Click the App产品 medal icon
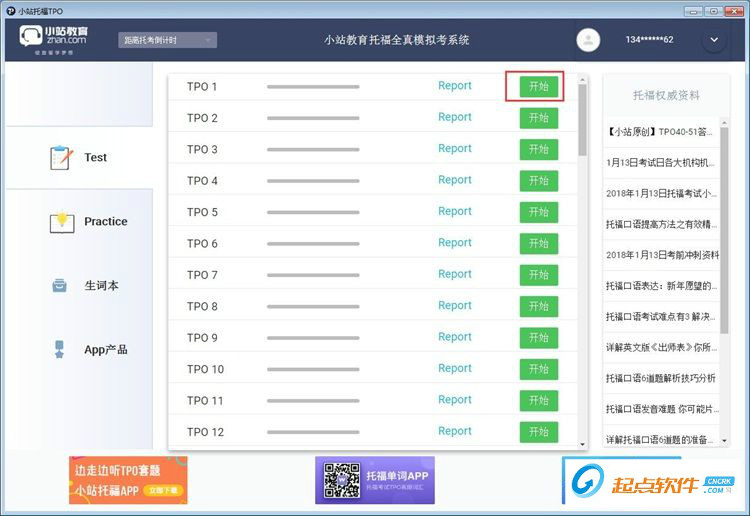 (x=59, y=350)
